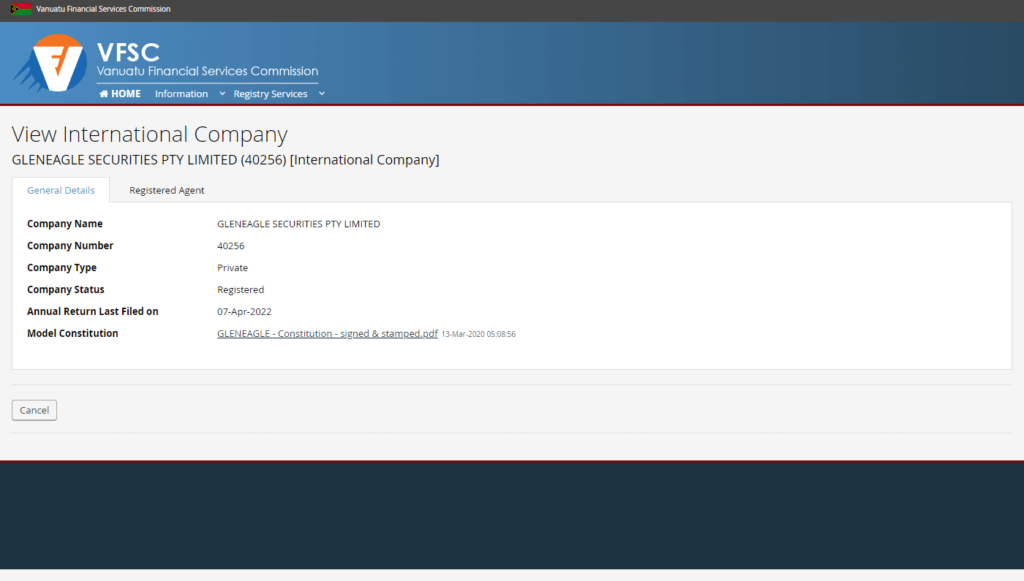The height and width of the screenshot is (581, 1024).
Task: Click the Cancel button
Action: pos(34,410)
